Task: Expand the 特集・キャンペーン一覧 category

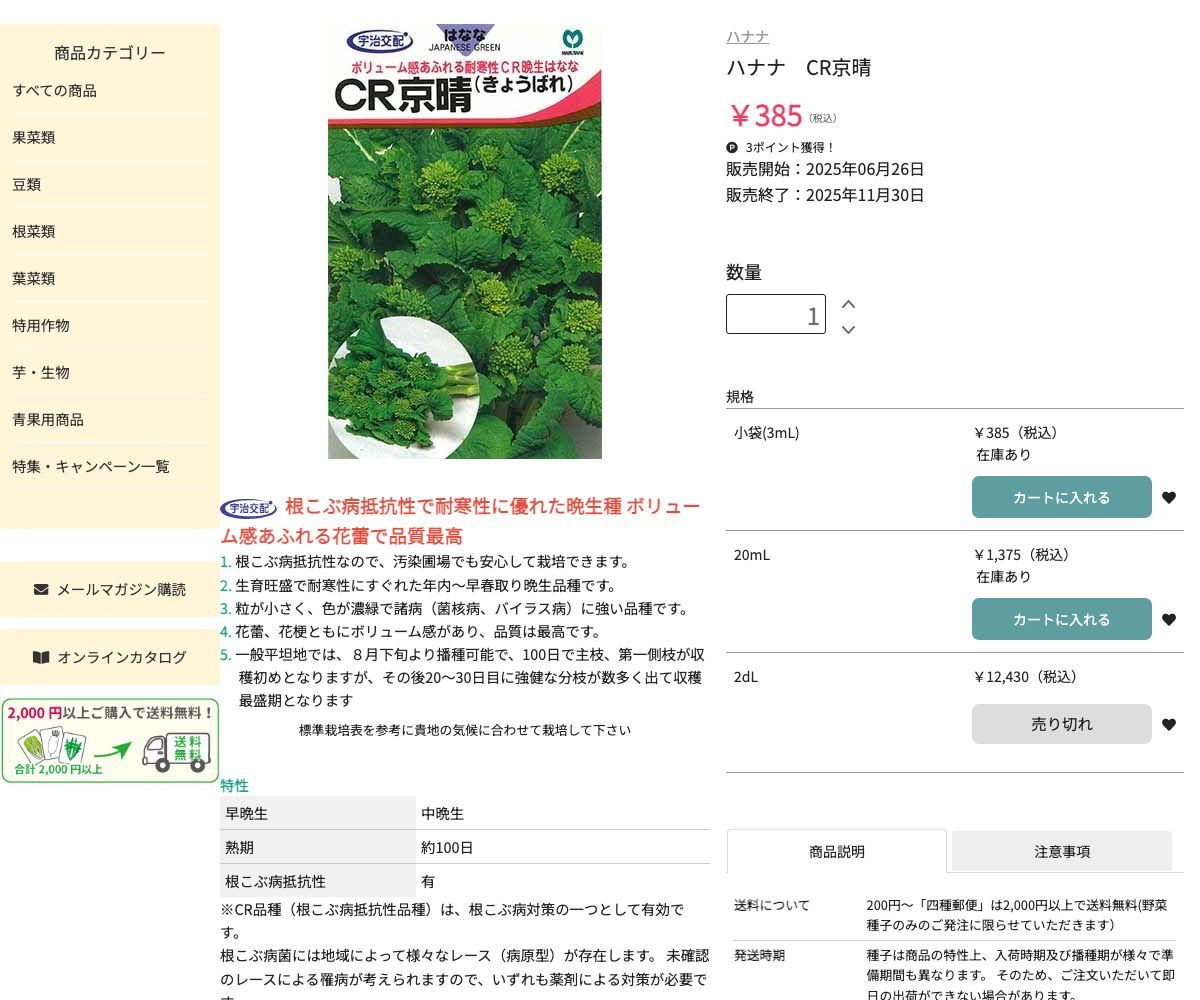Action: 91,466
